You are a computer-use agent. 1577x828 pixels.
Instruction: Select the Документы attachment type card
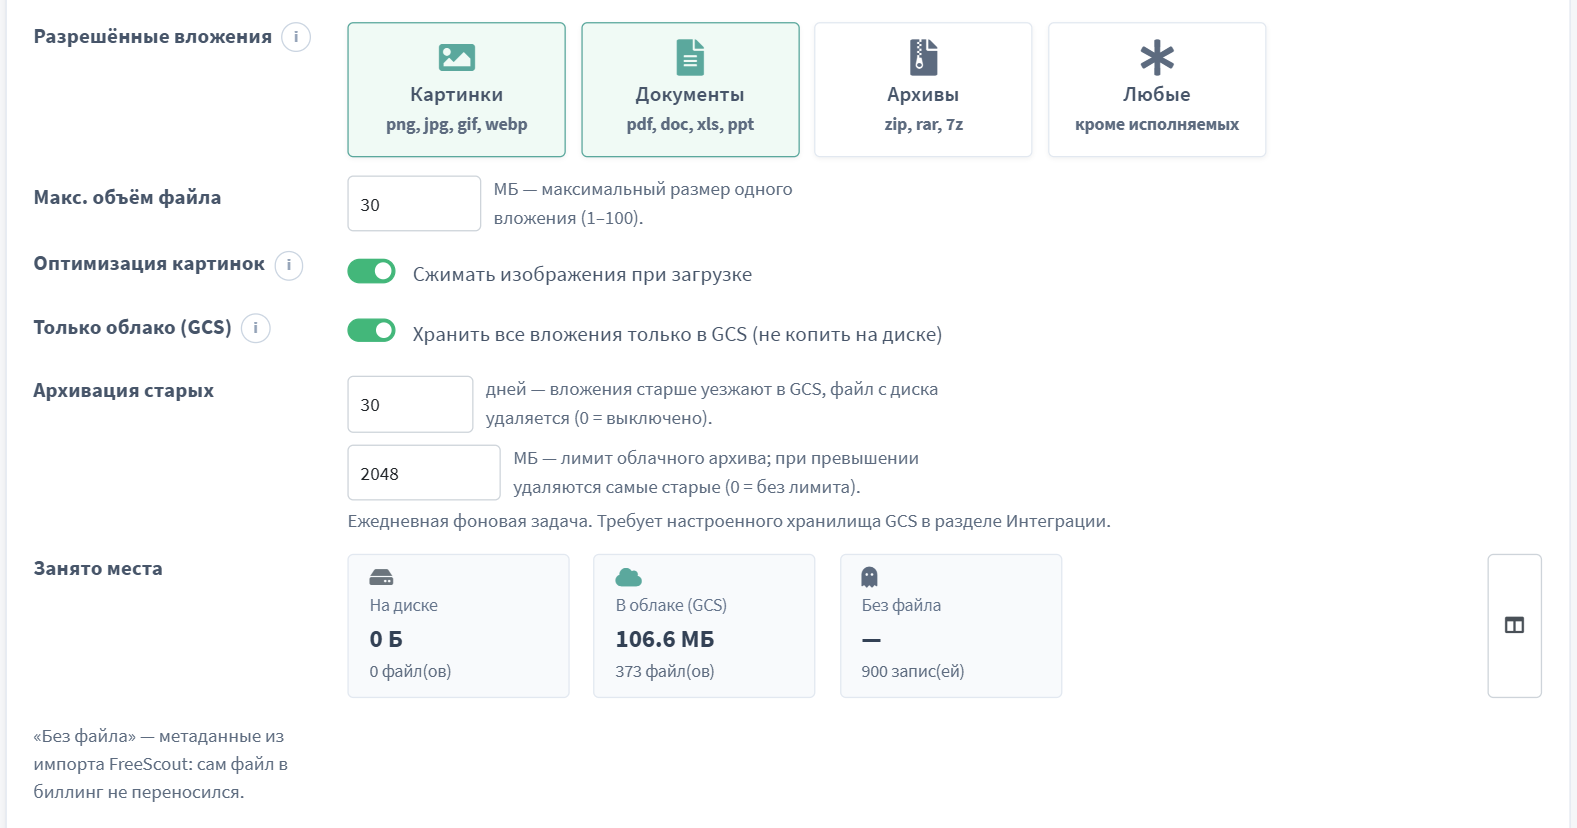690,90
